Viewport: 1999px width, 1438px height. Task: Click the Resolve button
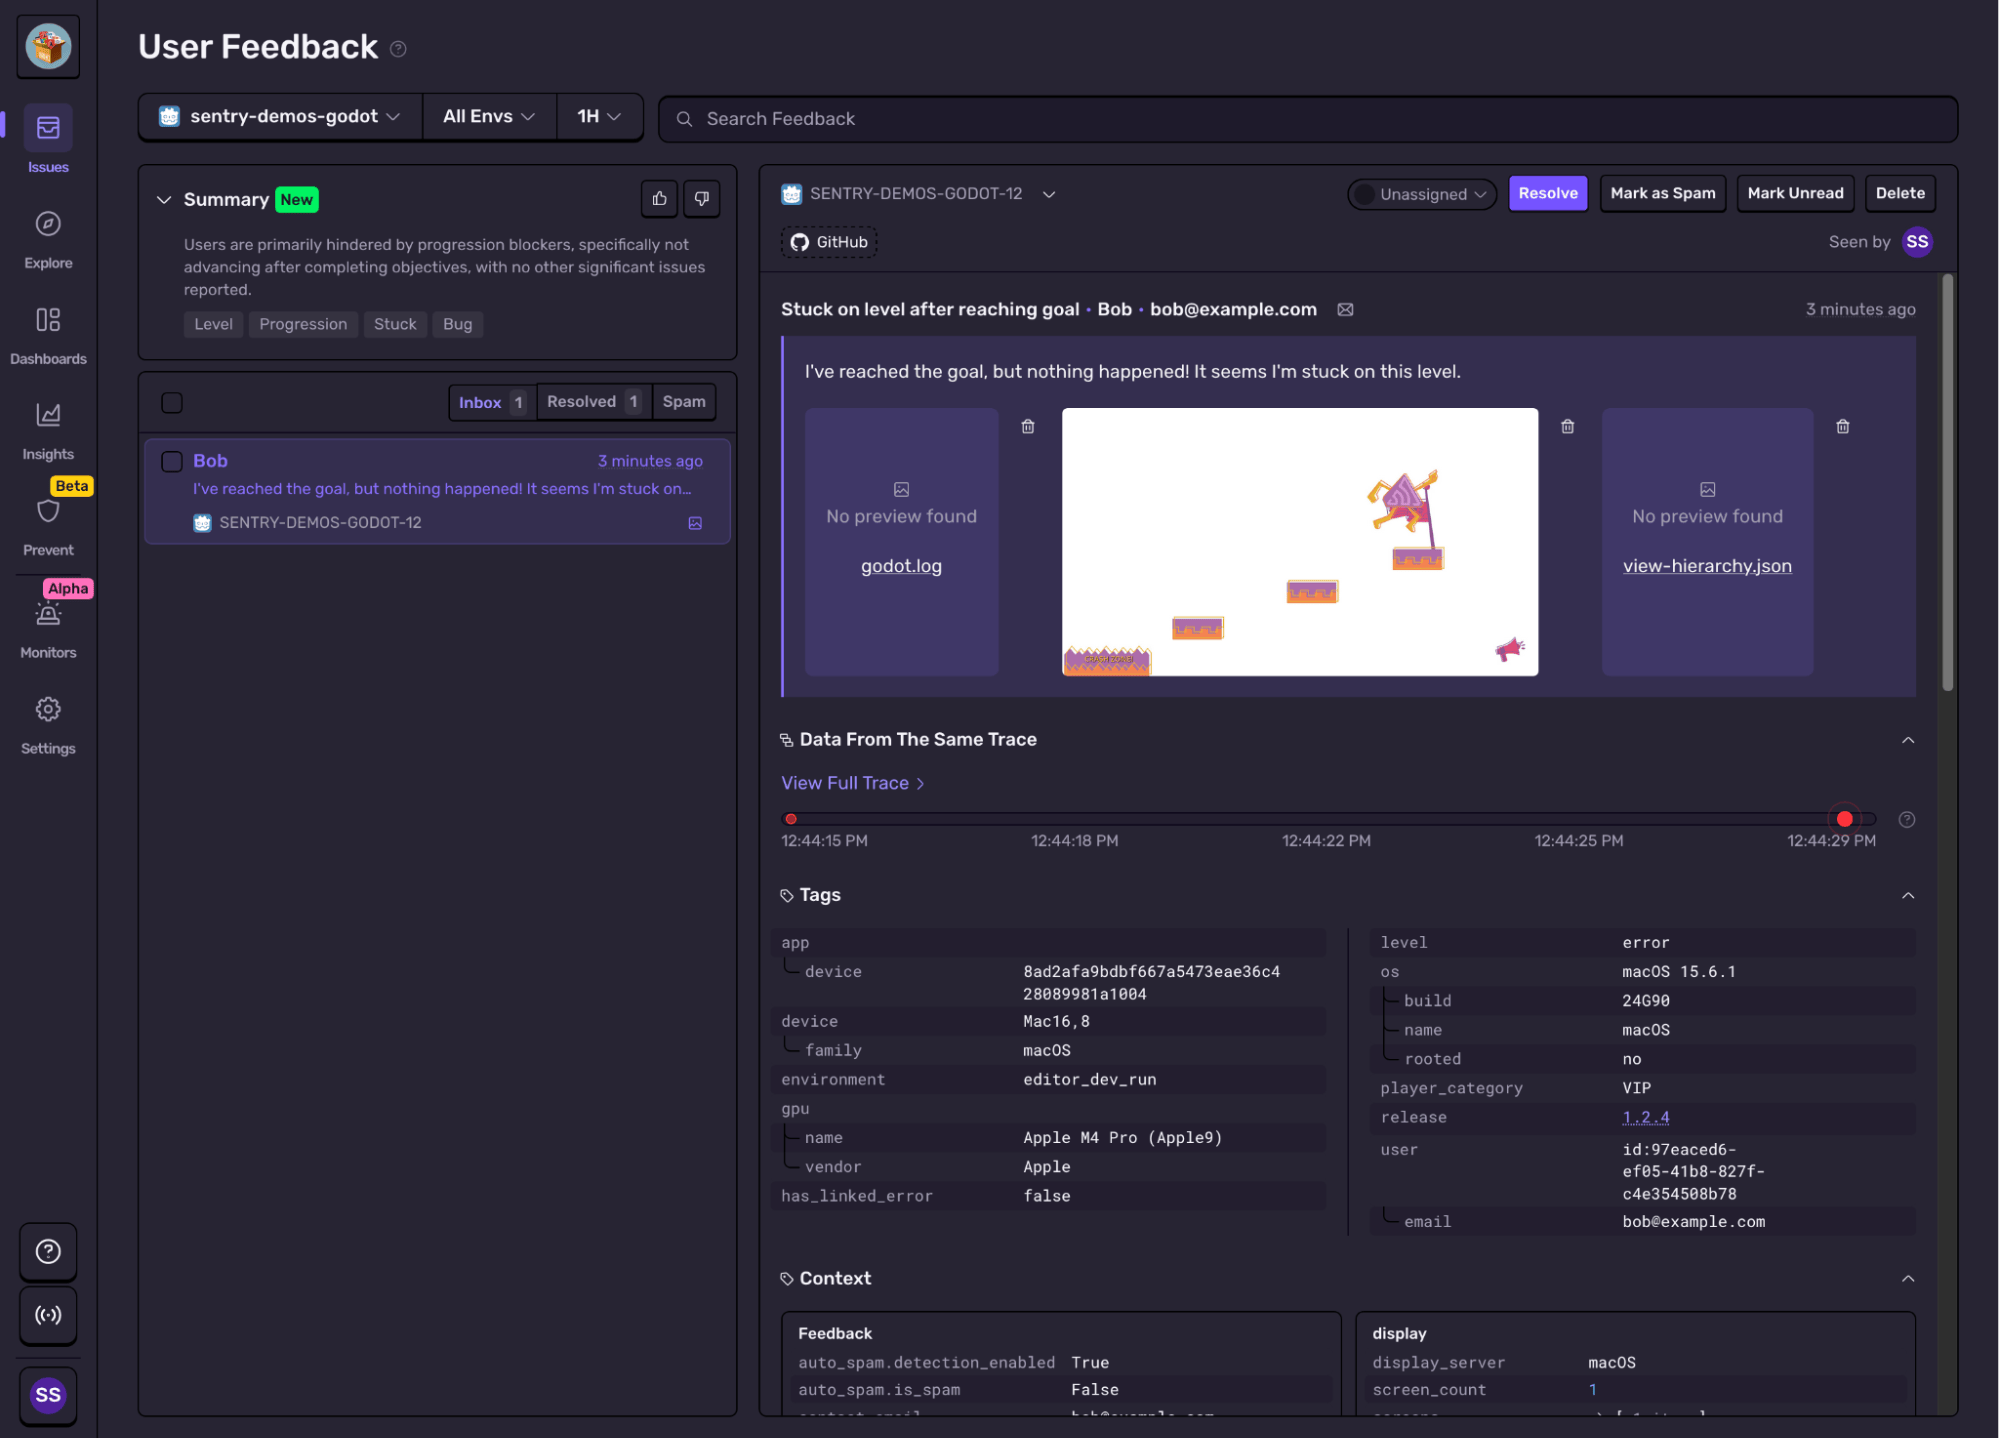coord(1547,193)
